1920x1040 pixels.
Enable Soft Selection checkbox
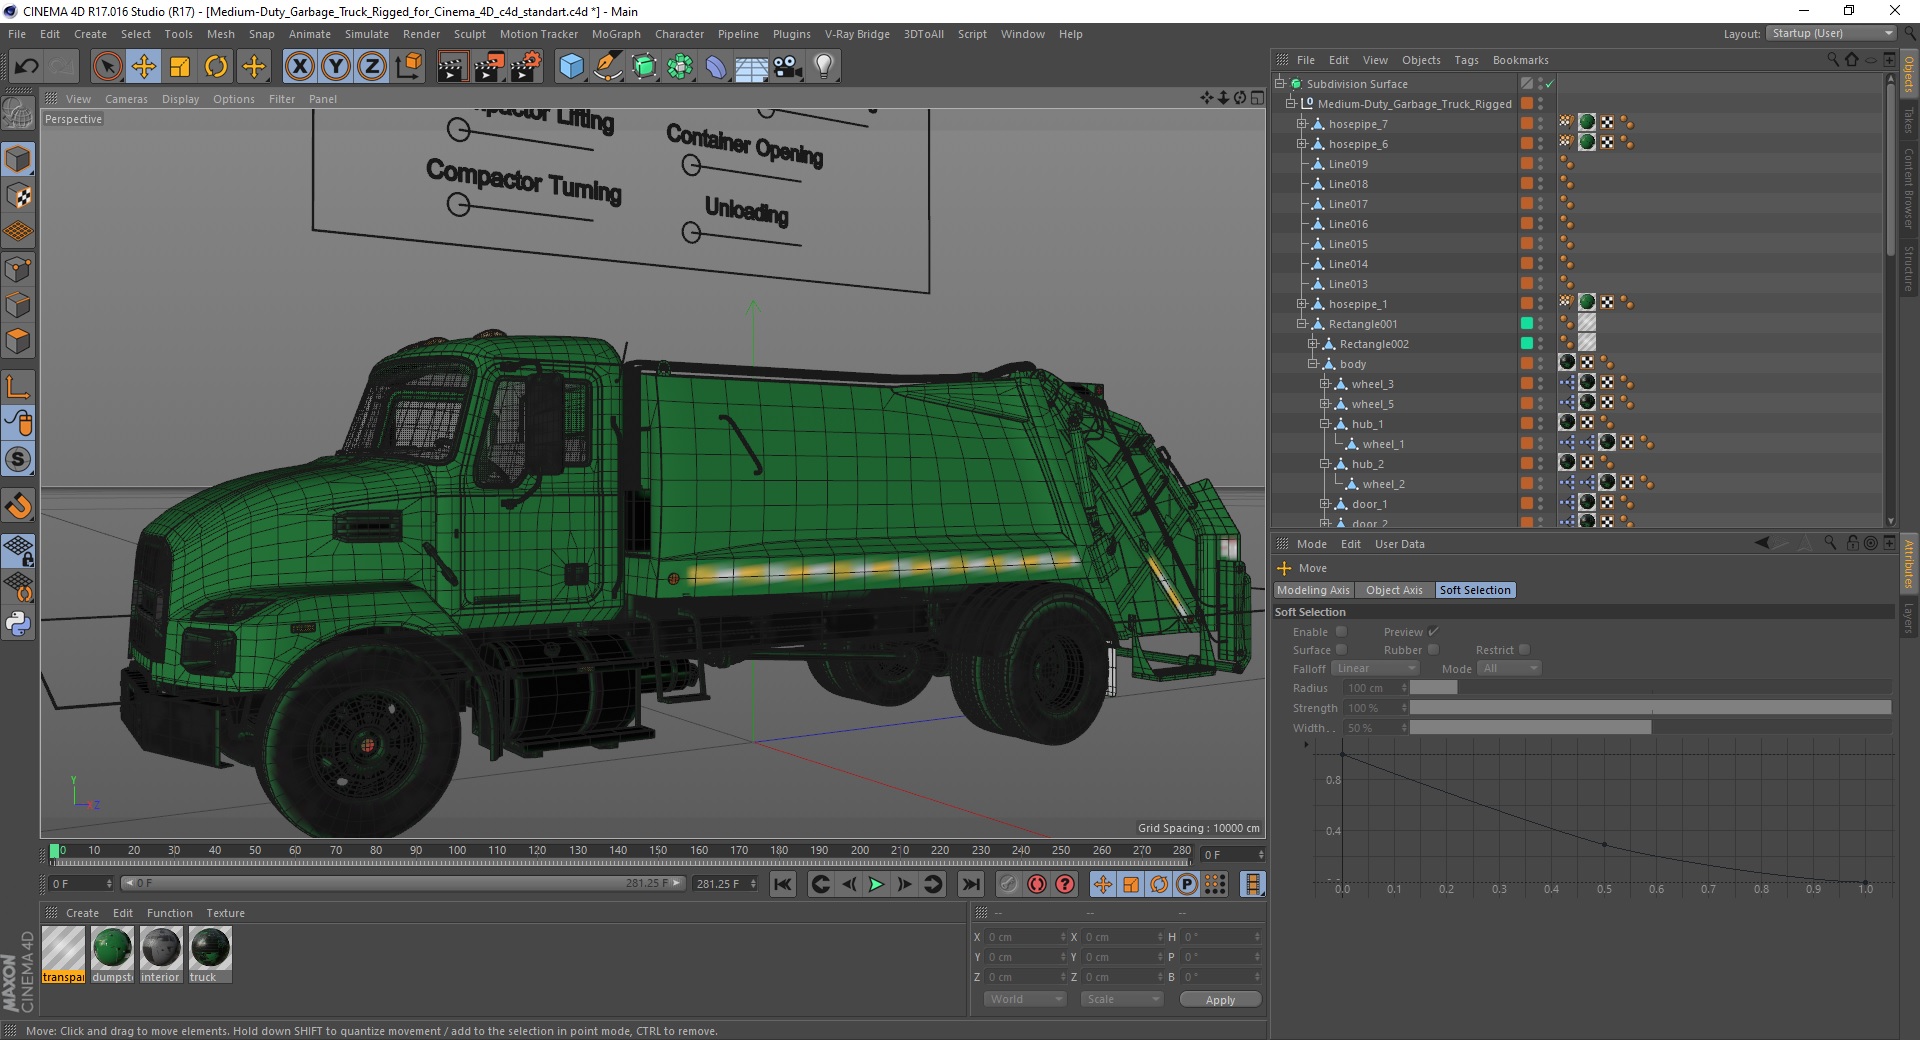point(1342,632)
